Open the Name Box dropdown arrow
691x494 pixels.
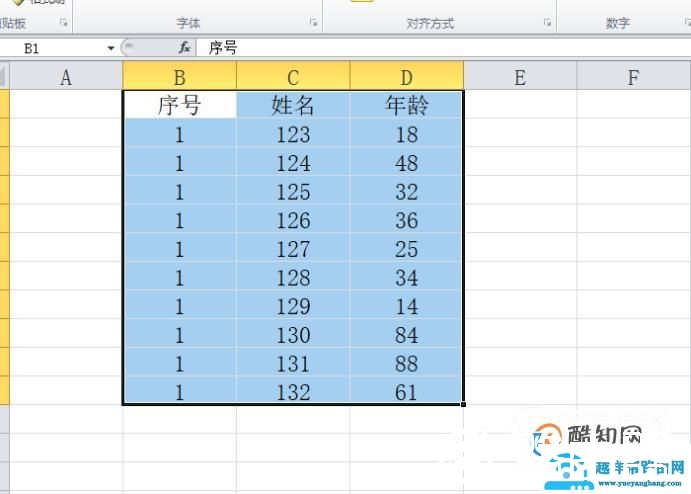click(111, 48)
